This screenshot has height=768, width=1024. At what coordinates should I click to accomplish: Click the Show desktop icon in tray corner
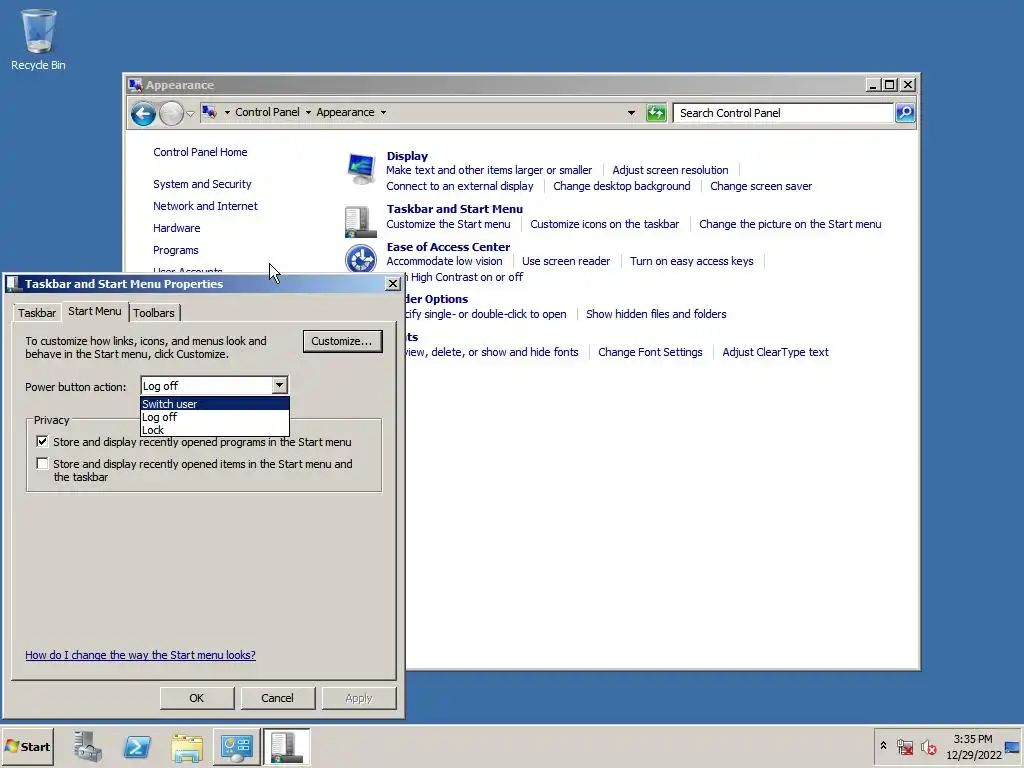pos(1012,746)
